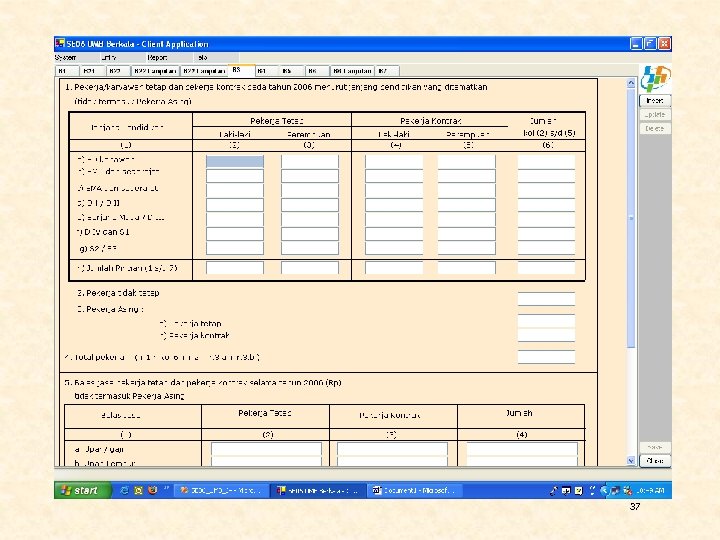Click scrollbar up arrow of the form
This screenshot has width=720, height=540.
(631, 83)
